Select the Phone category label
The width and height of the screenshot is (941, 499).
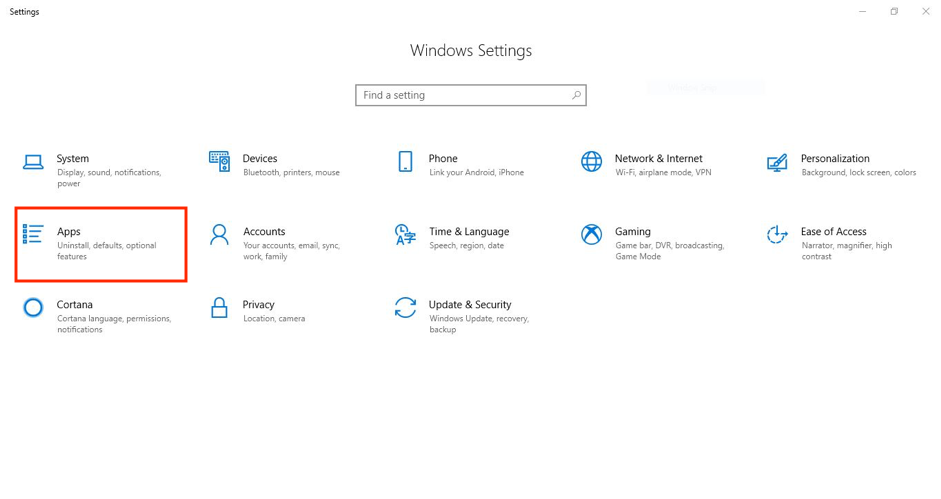pyautogui.click(x=443, y=159)
